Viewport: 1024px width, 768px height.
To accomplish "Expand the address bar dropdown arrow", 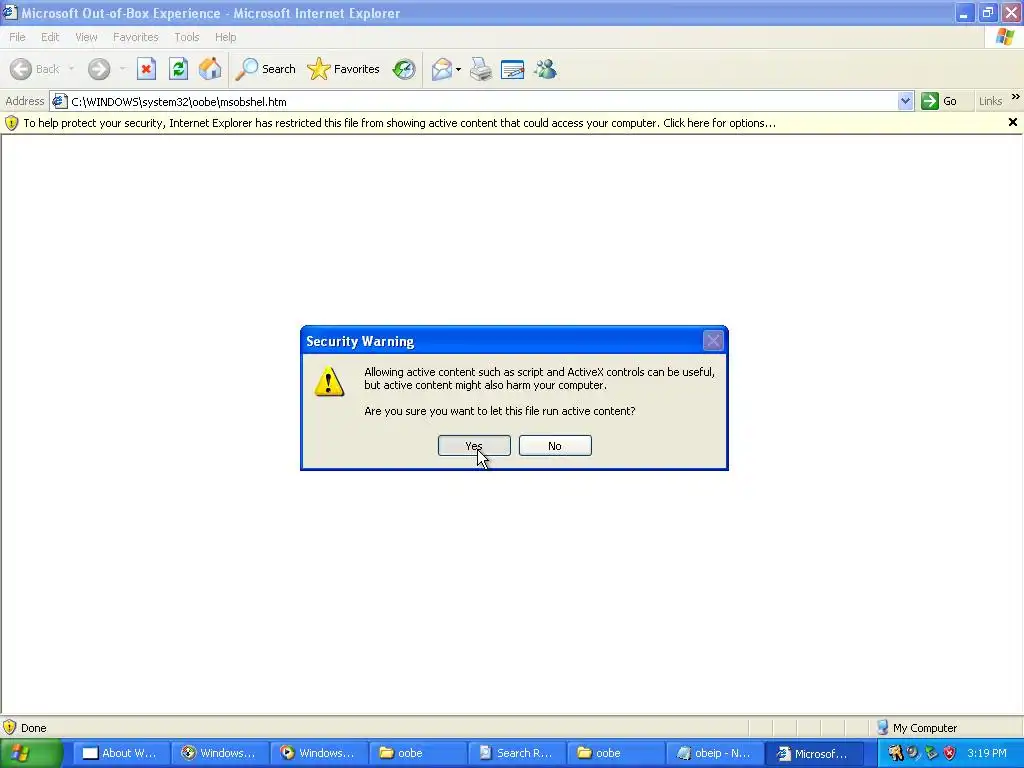I will pyautogui.click(x=905, y=101).
